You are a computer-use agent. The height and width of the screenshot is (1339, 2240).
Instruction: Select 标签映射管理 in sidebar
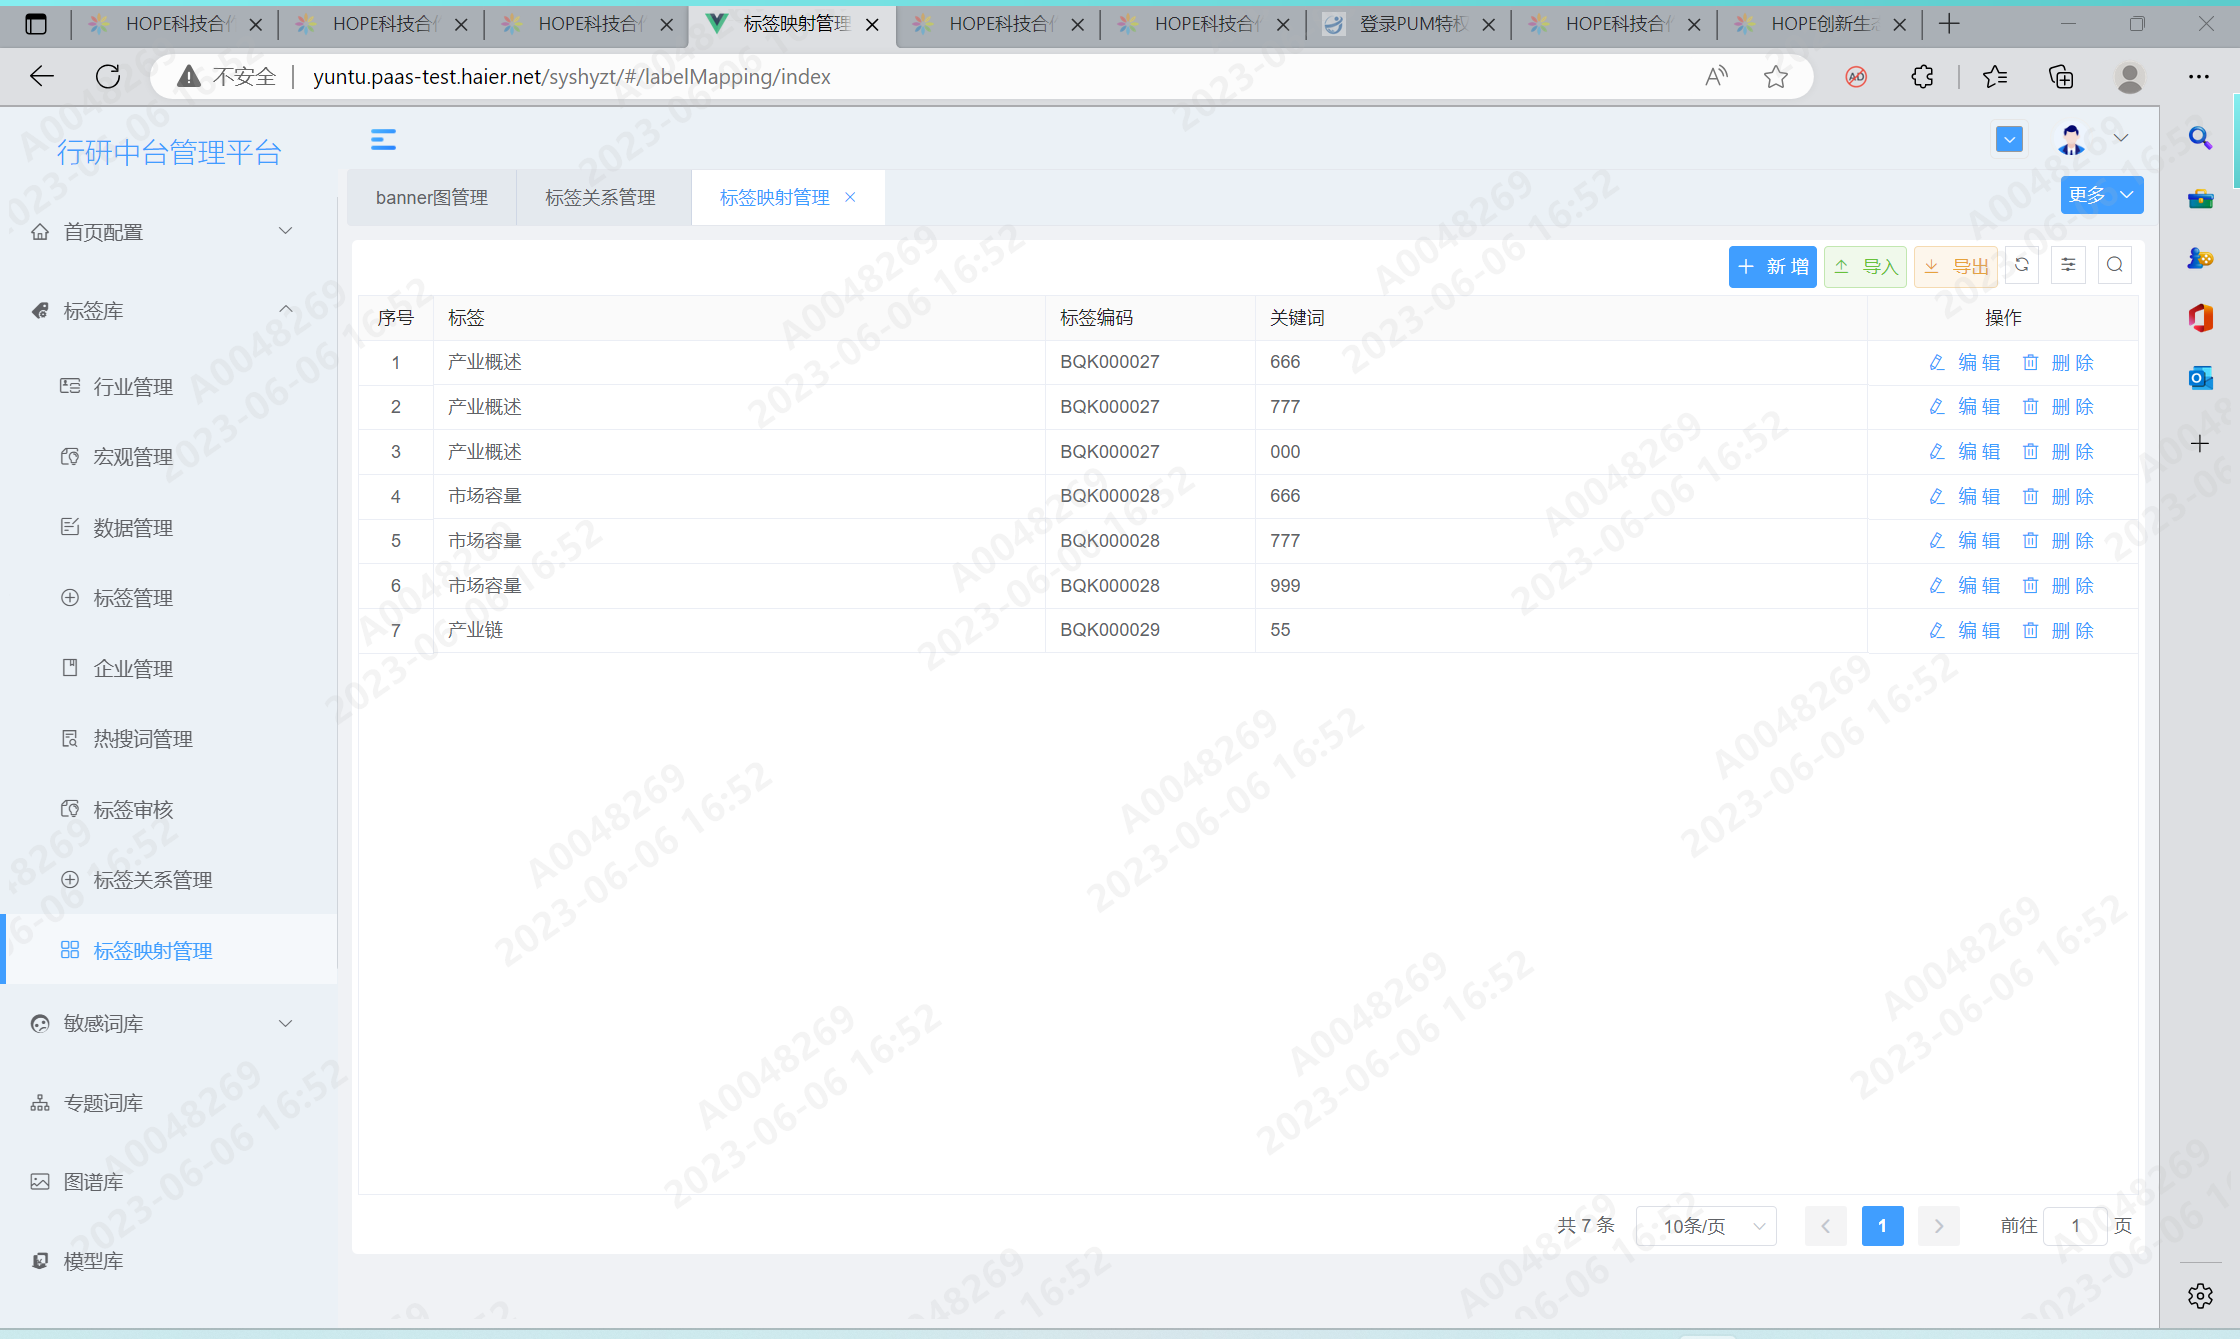click(x=168, y=950)
